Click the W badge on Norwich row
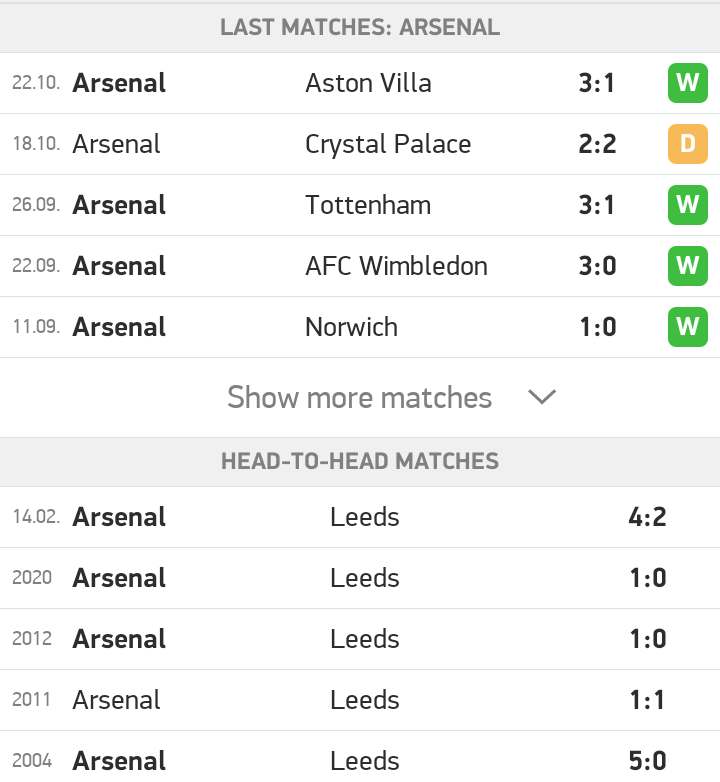 [688, 327]
